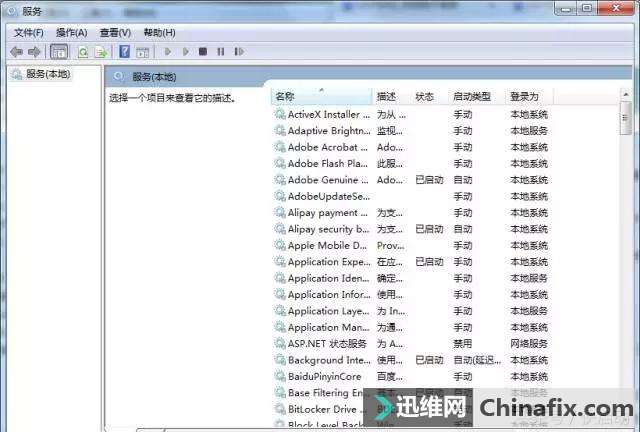Open the Help toolbar icon
This screenshot has width=640, height=432.
[x=124, y=51]
